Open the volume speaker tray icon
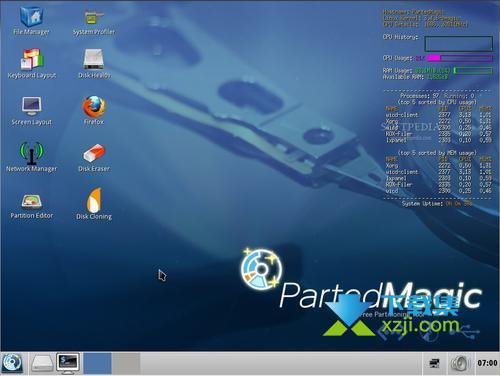The image size is (500, 376). coord(460,363)
